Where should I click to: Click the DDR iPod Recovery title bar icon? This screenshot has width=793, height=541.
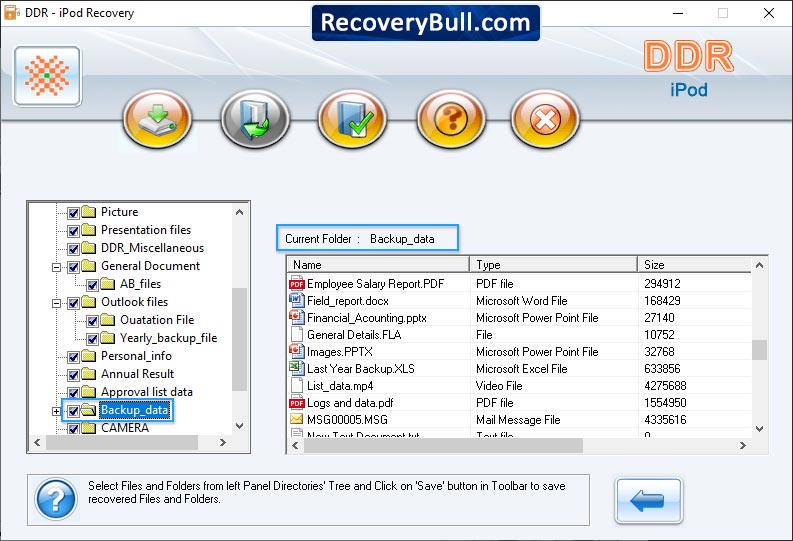coord(12,13)
